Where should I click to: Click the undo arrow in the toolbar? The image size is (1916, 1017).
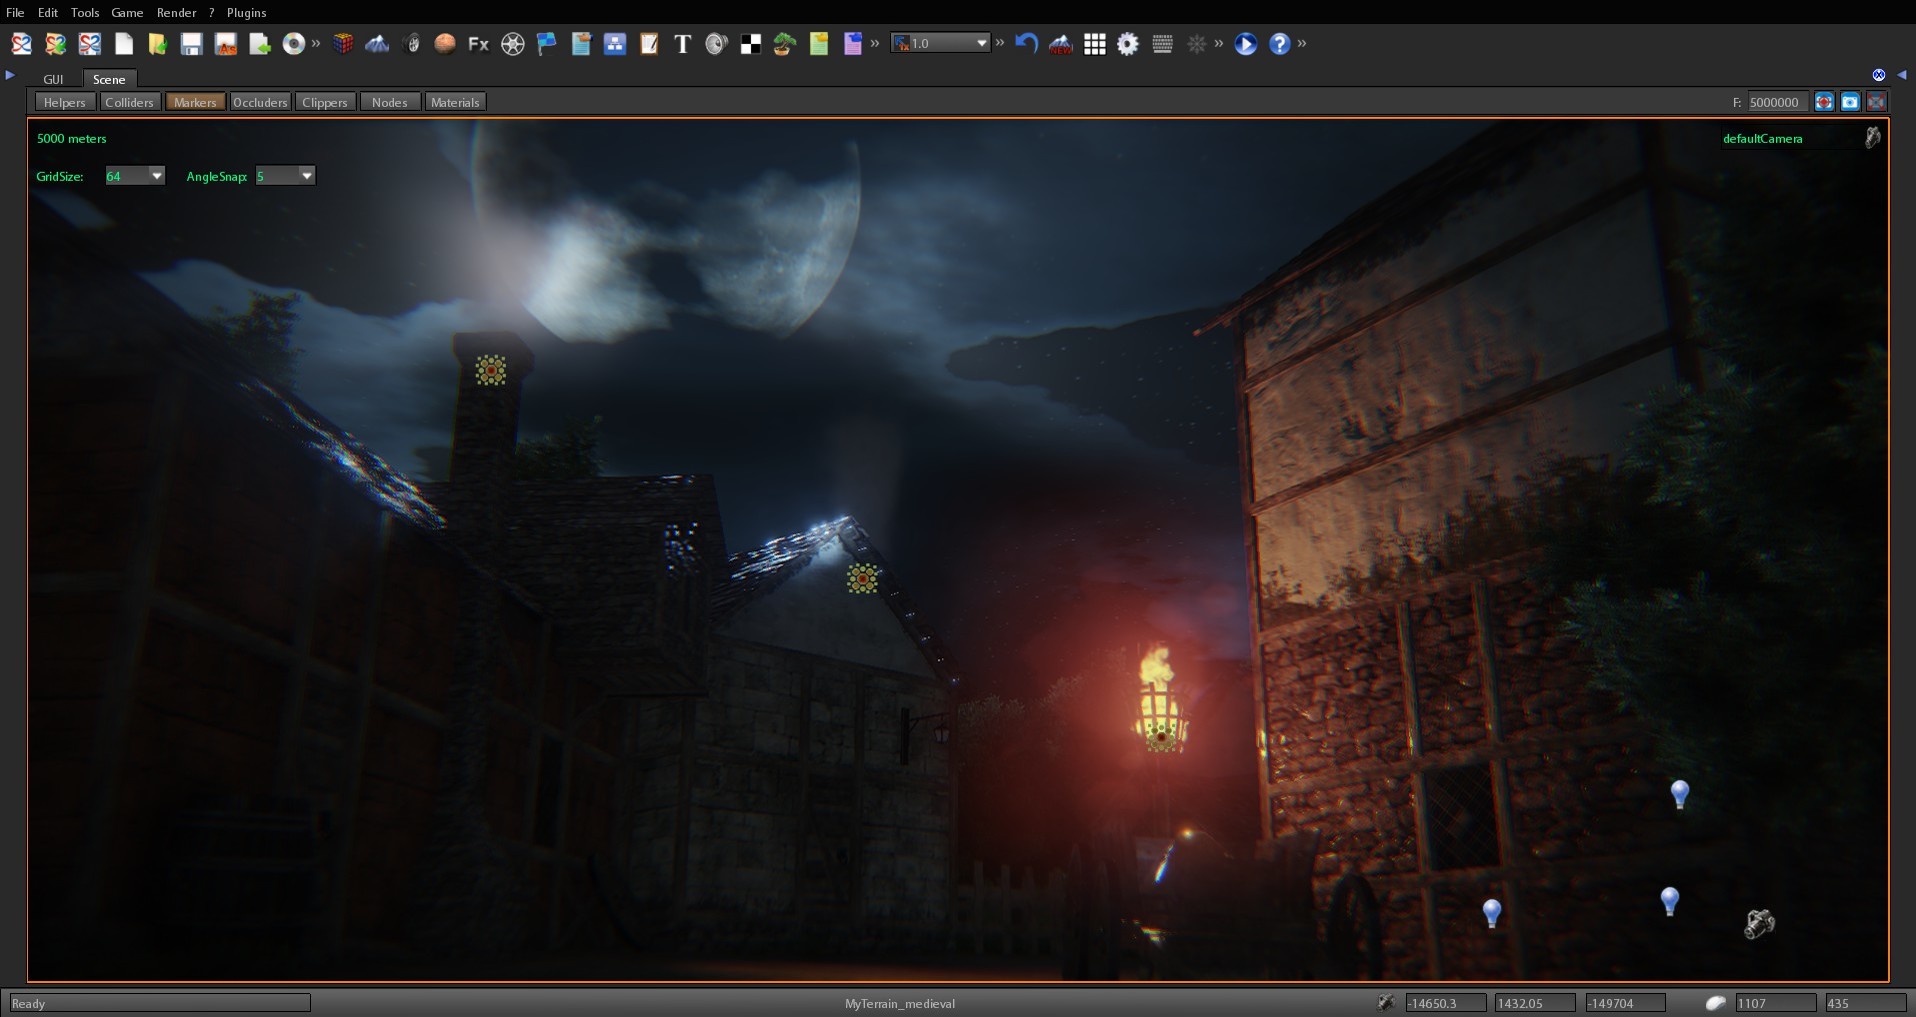pos(1027,44)
